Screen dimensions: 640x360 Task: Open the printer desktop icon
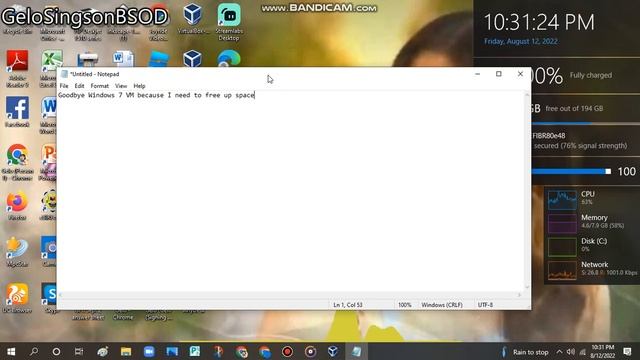tap(87, 60)
